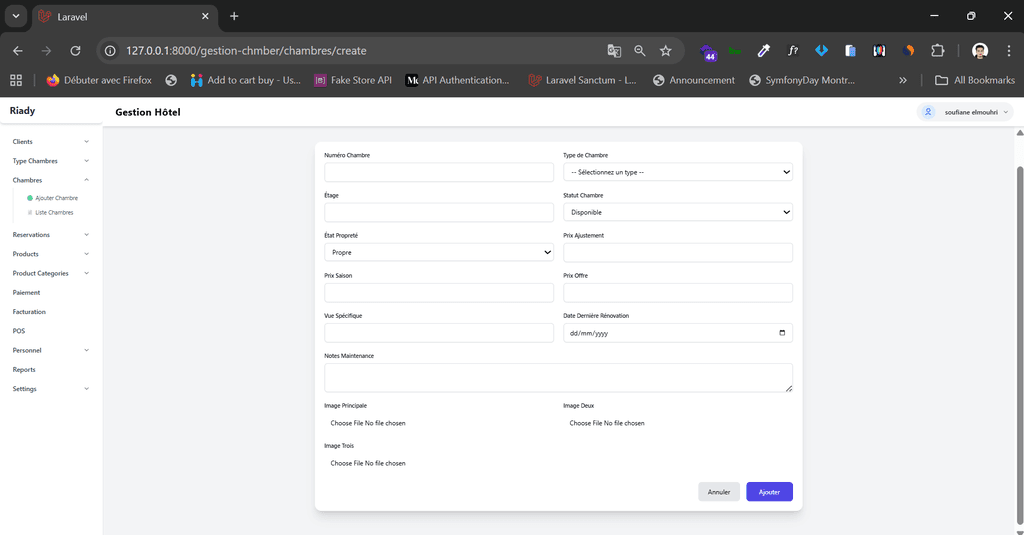Click the zoom magnifier icon in address bar
This screenshot has width=1024, height=535.
pyautogui.click(x=640, y=51)
